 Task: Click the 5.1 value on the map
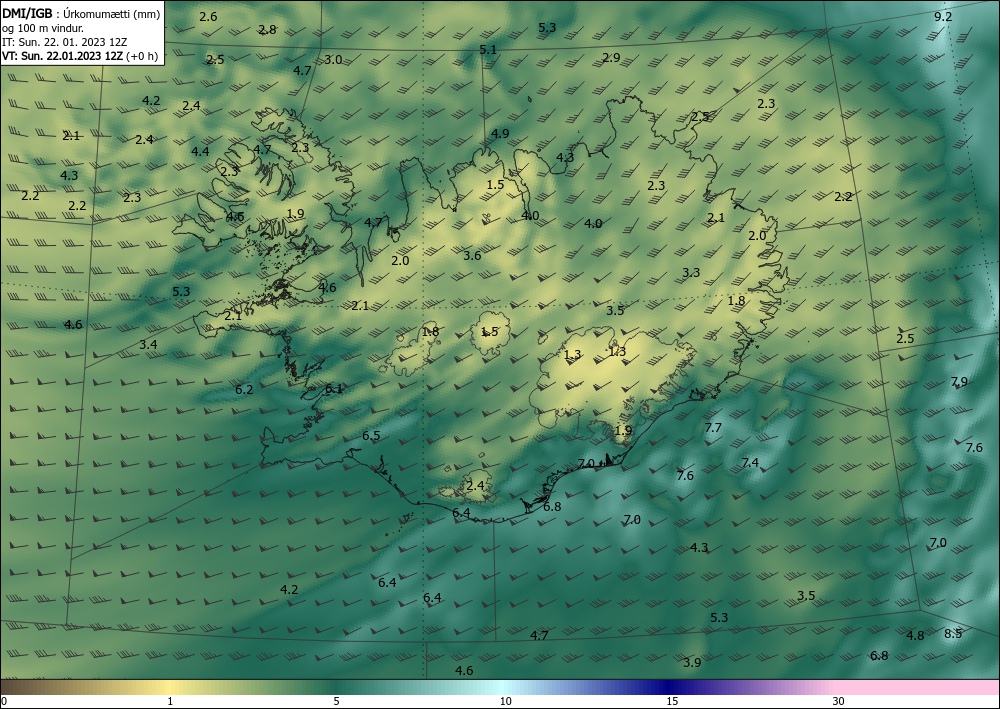[x=488, y=49]
